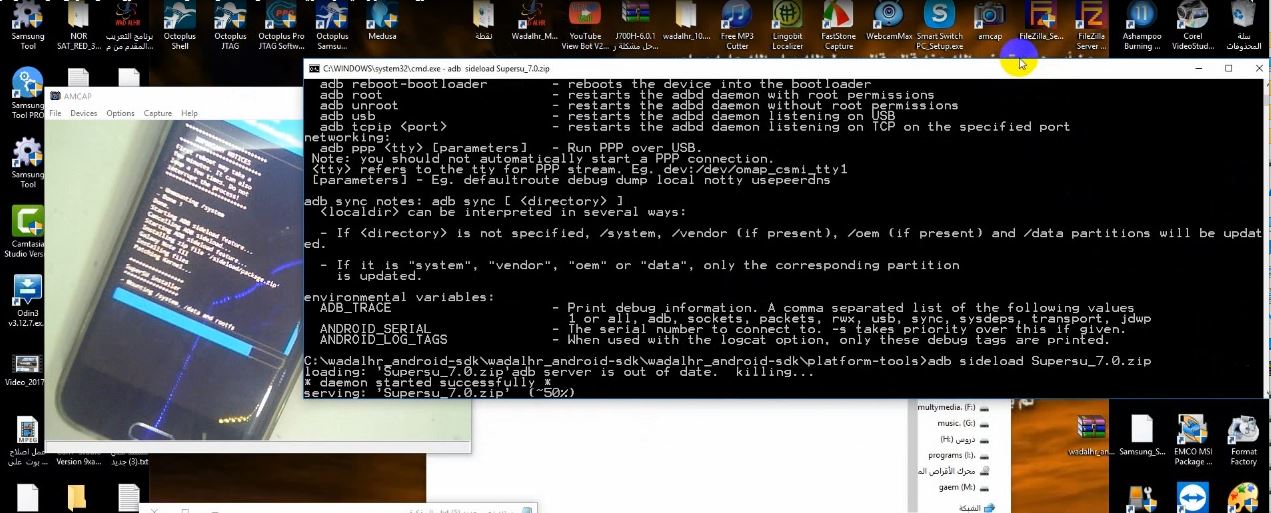
Task: Select music (G:) drive in Explorer
Action: click(x=963, y=424)
